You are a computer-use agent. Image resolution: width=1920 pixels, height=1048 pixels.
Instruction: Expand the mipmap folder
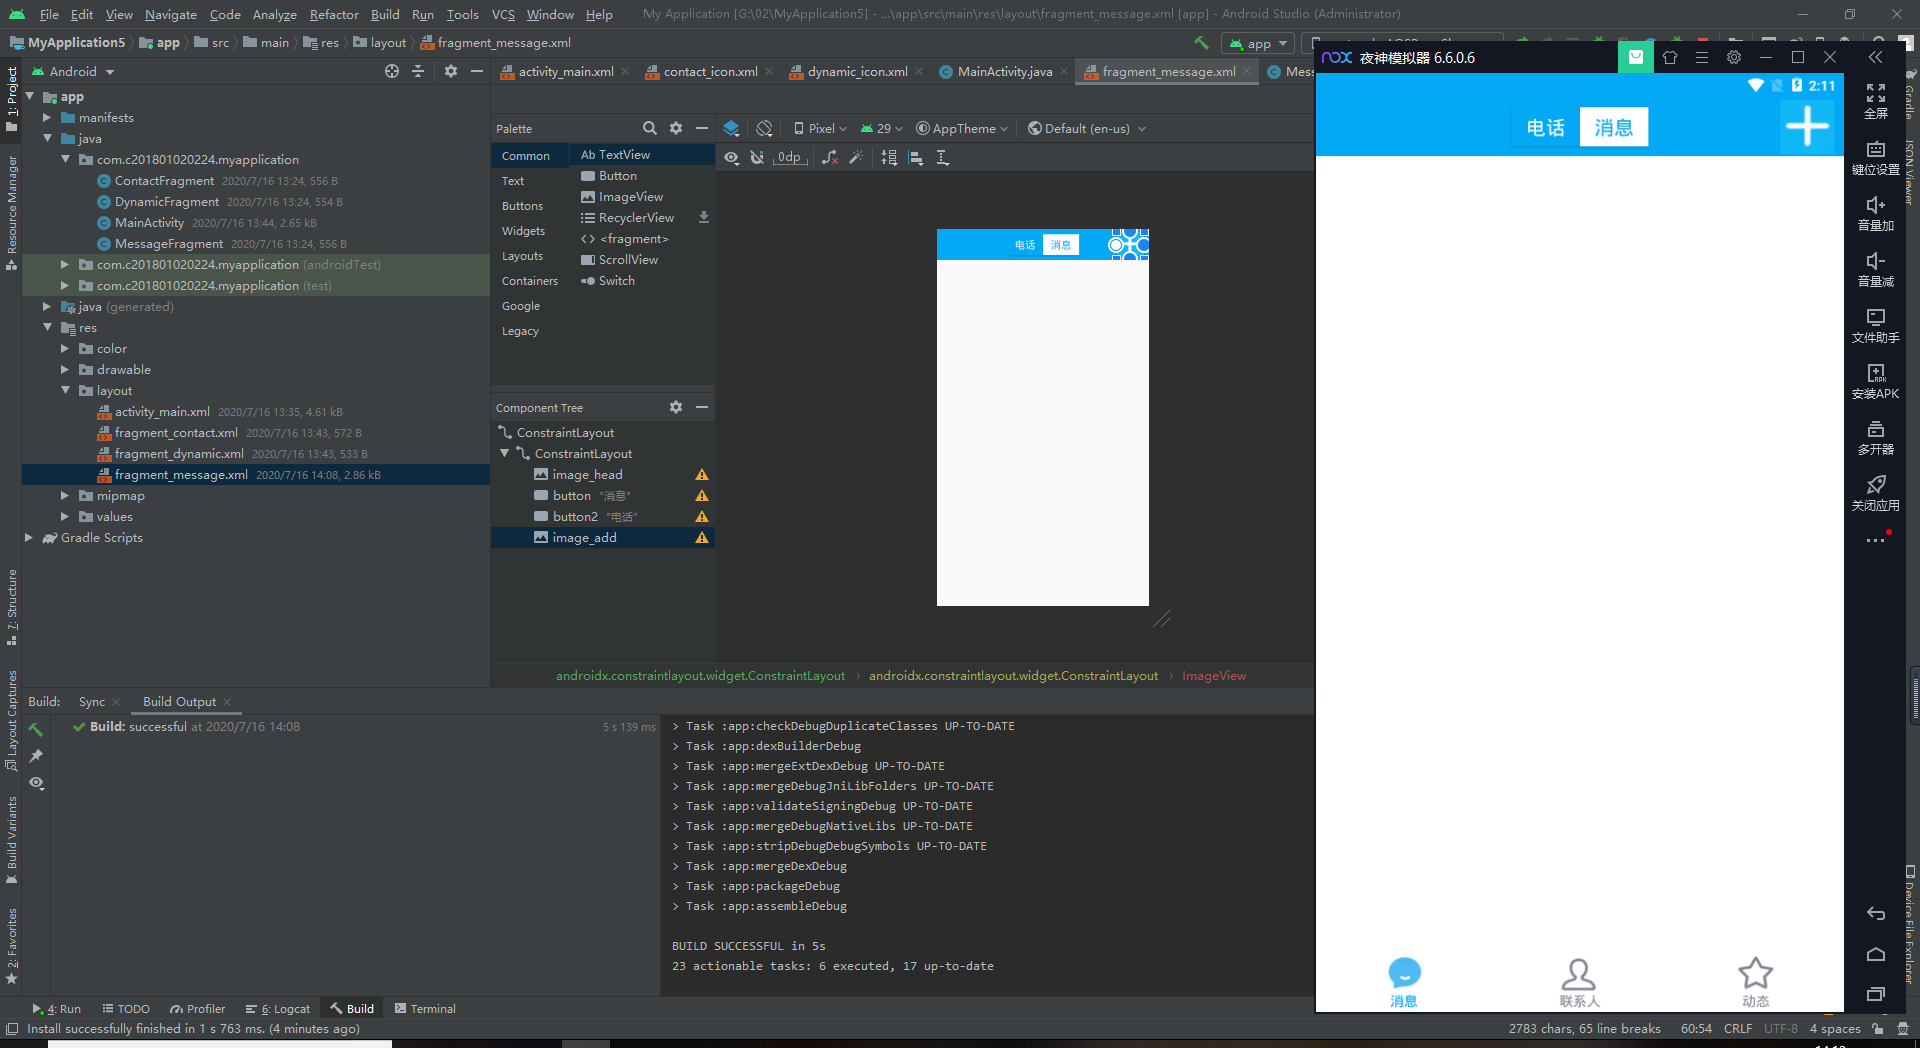65,495
